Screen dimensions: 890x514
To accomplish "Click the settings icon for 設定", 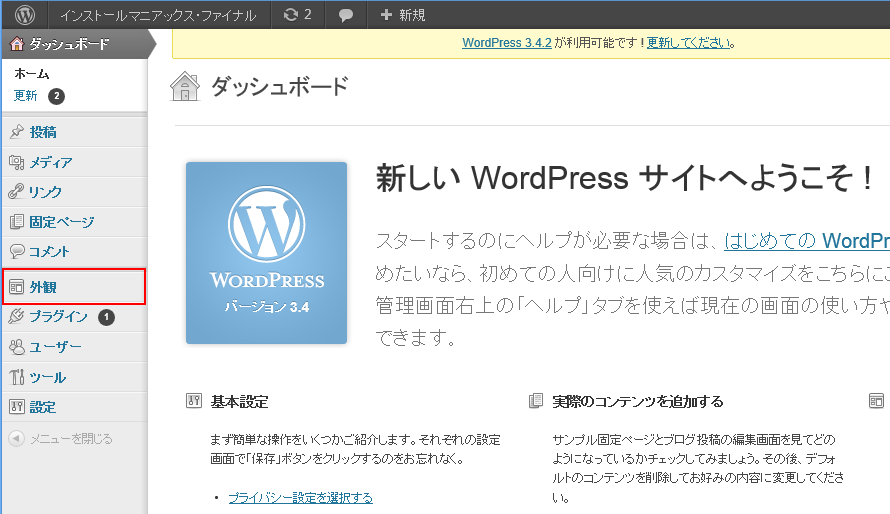I will click(x=16, y=407).
